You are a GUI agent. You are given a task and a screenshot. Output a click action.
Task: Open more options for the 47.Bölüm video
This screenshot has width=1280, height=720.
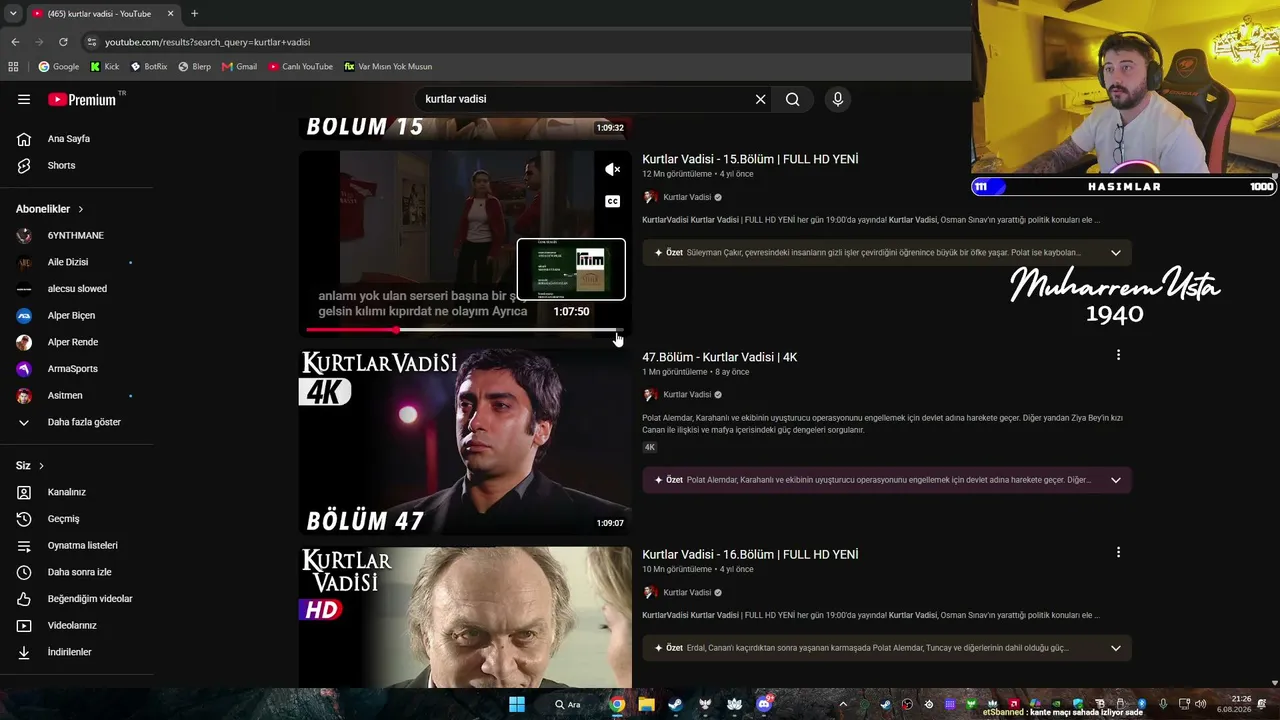click(1118, 355)
